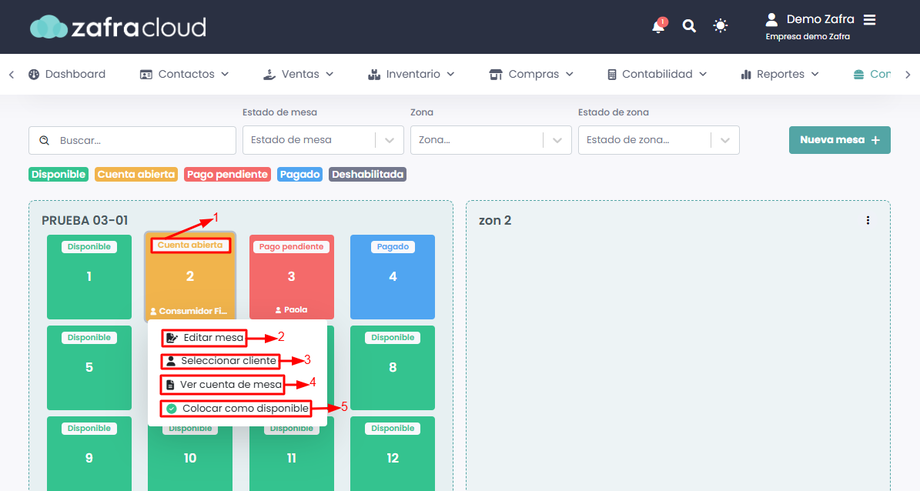Choose Seleccionar cliente from context menu
This screenshot has width=920, height=491.
pos(221,361)
